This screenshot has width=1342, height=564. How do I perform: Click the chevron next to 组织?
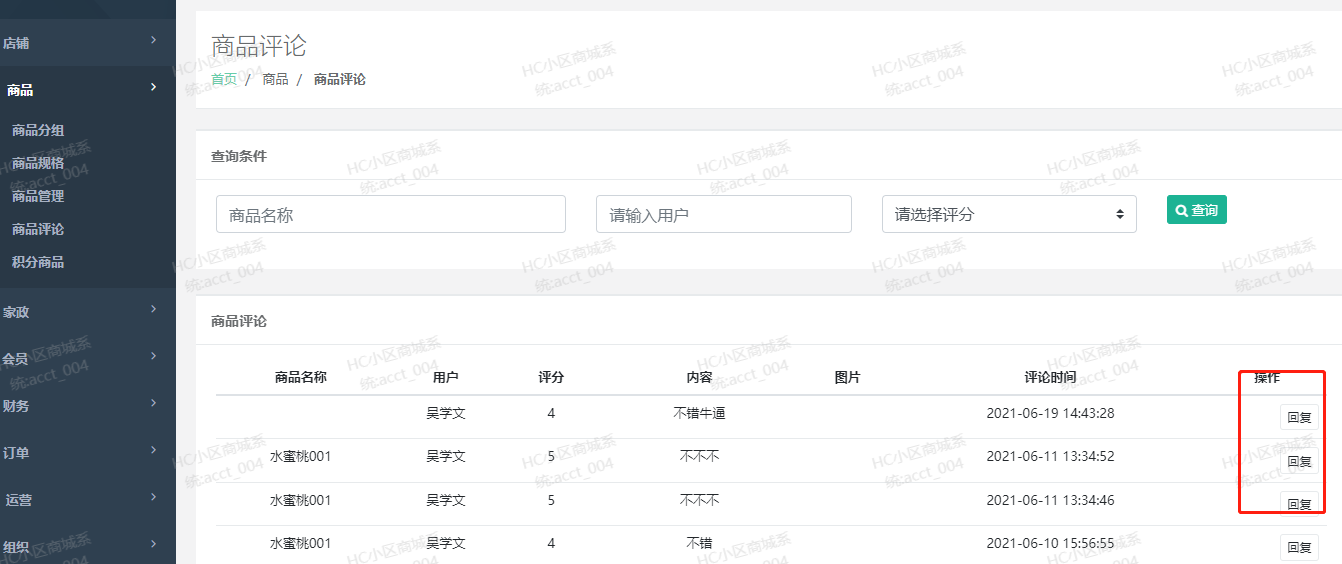[153, 543]
